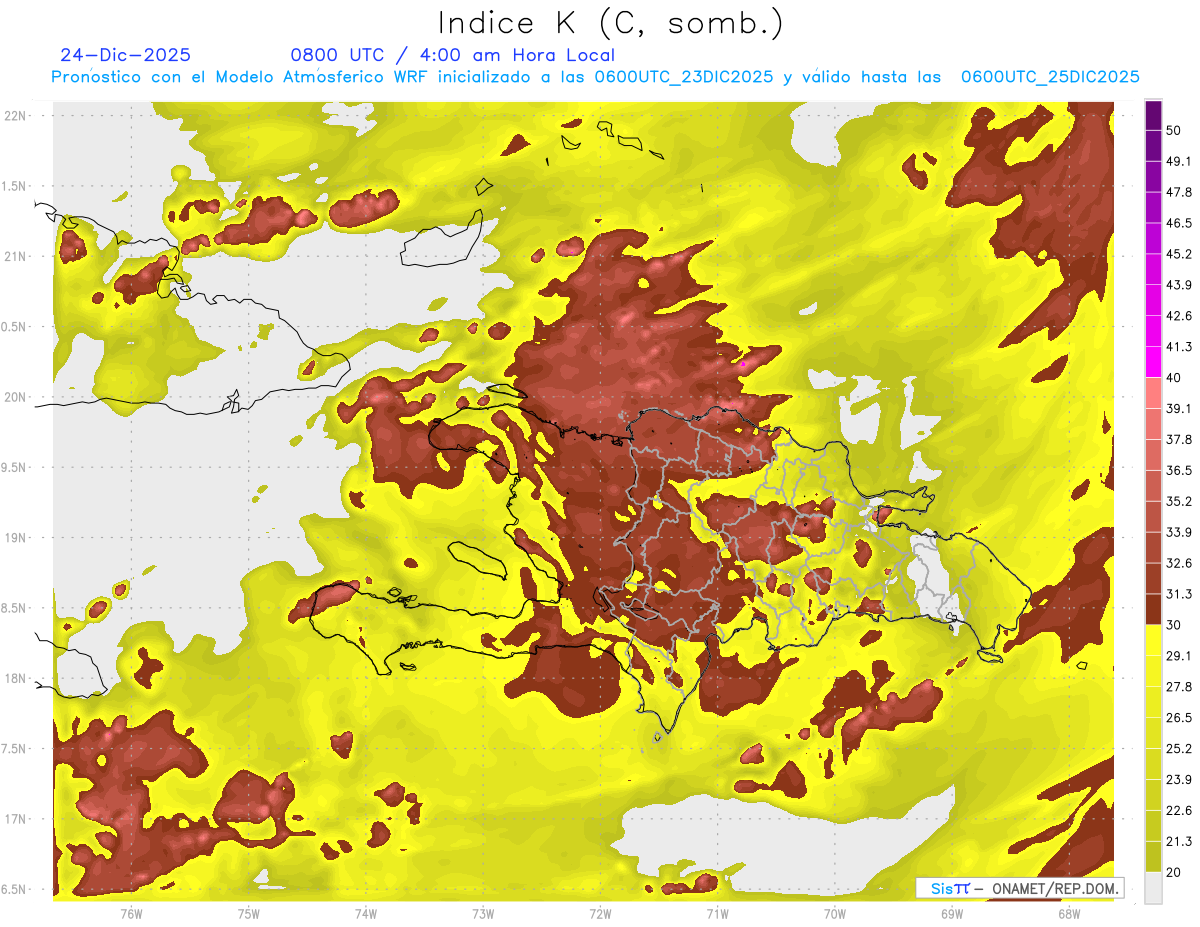Click the longitude axis label "71W"
1200x927 pixels.
[717, 914]
